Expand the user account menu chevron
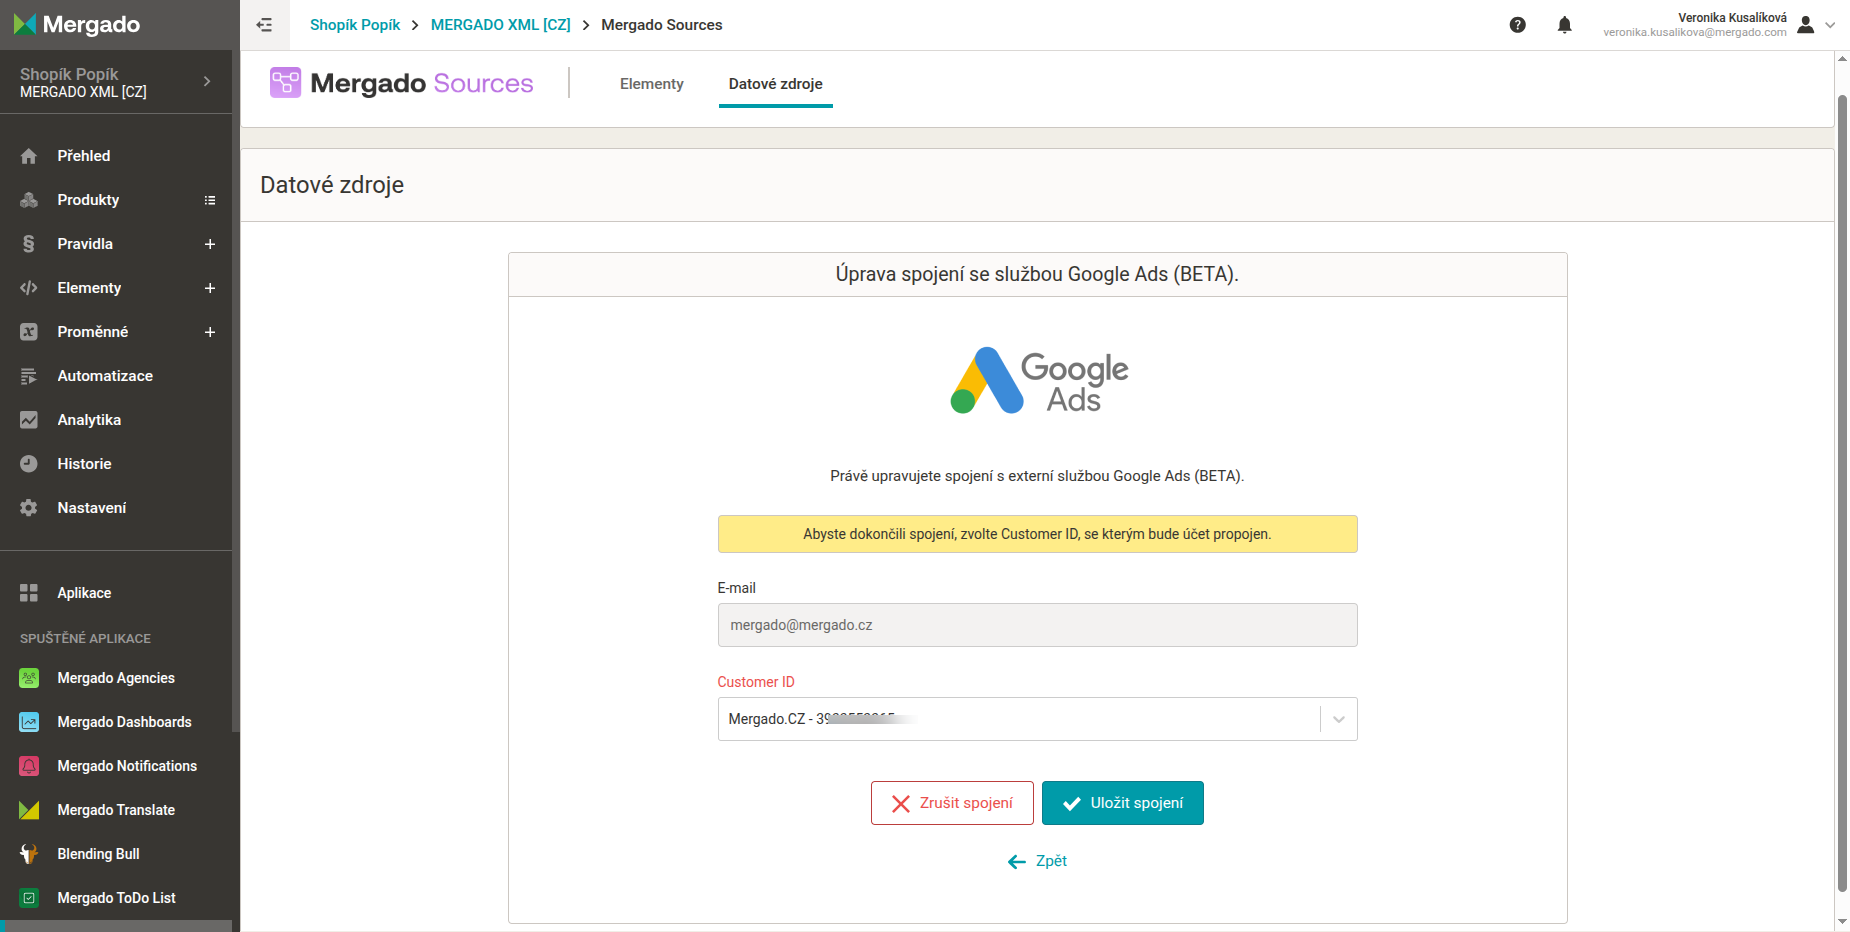Viewport: 1850px width, 932px height. (x=1830, y=25)
